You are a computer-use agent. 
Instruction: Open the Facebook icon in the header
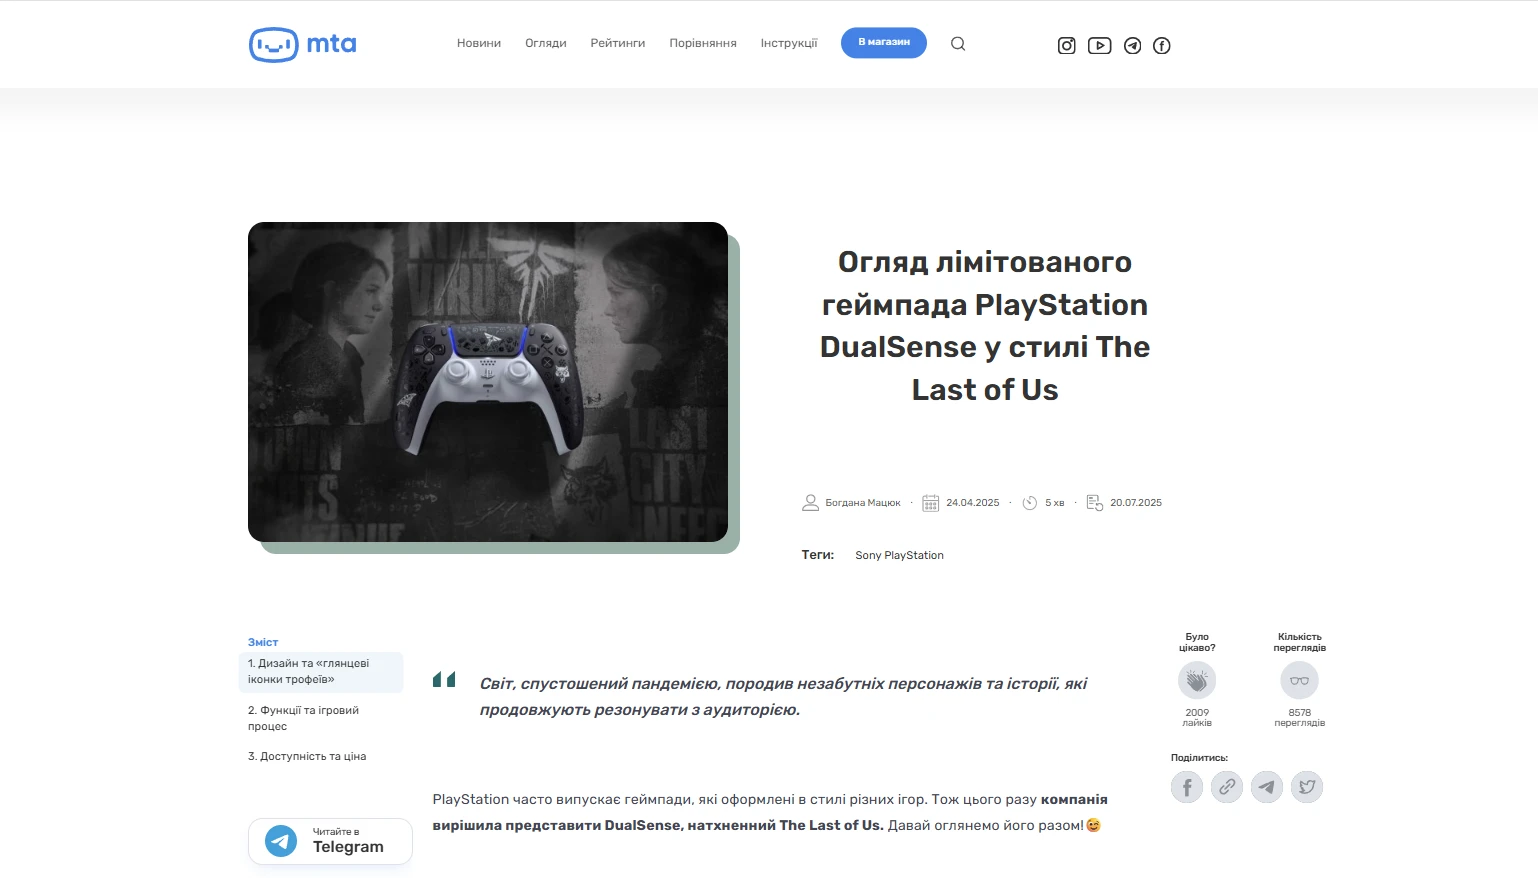[x=1162, y=45]
